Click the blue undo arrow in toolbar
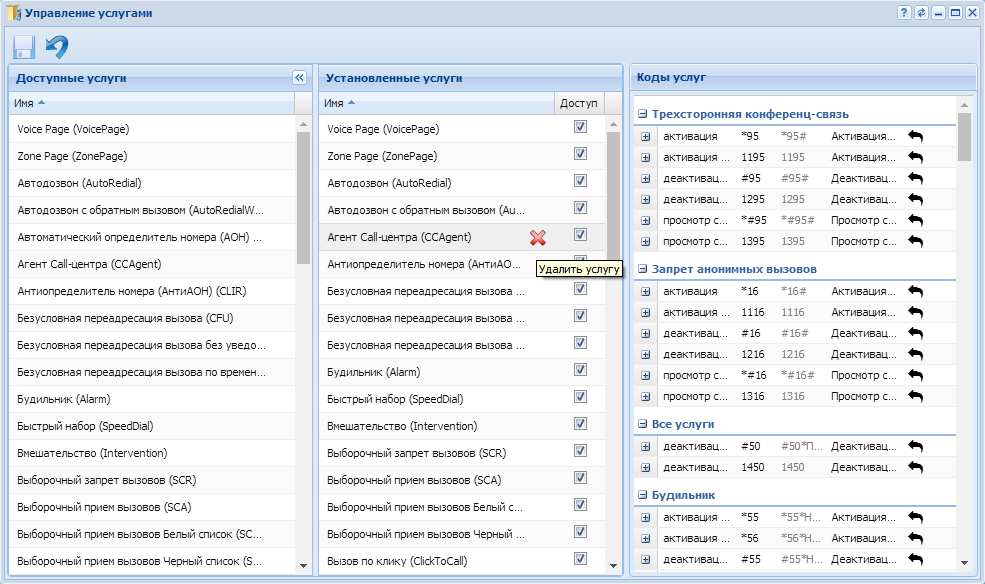Image resolution: width=985 pixels, height=584 pixels. pyautogui.click(x=57, y=47)
